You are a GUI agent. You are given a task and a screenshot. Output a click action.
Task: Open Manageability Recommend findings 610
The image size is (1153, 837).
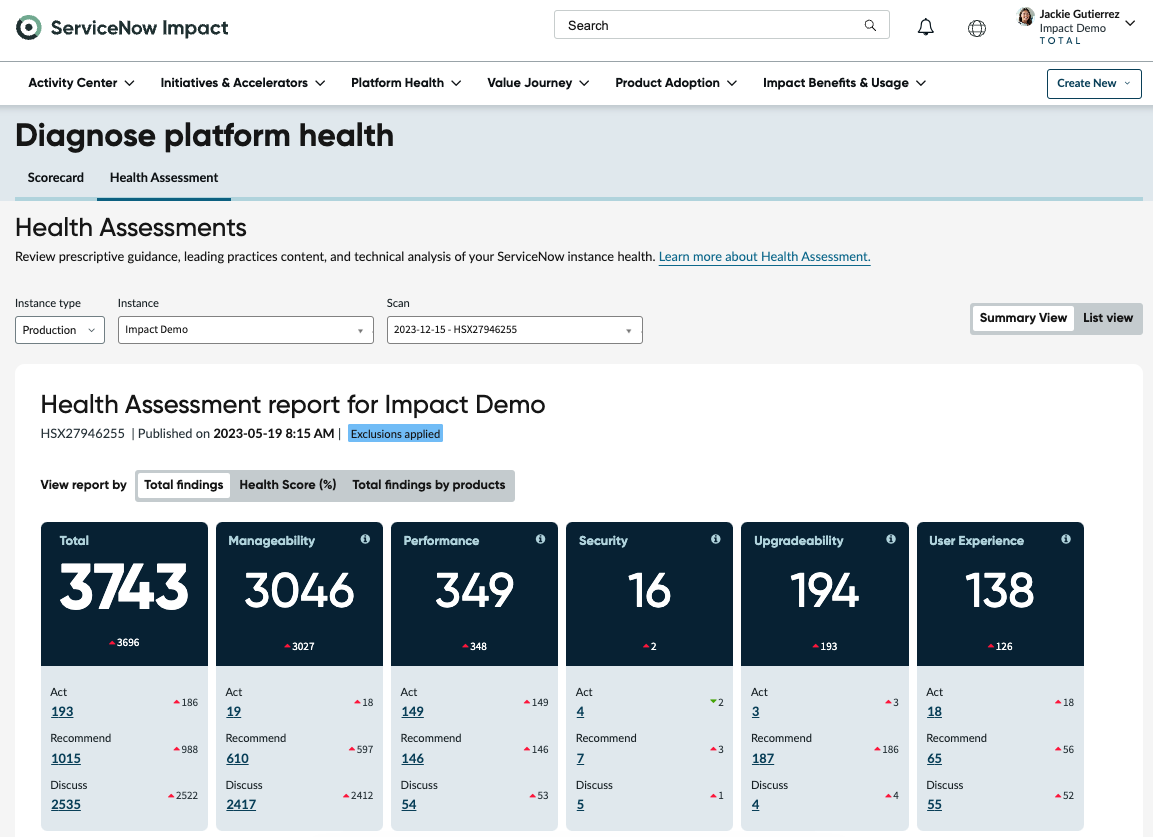pos(238,758)
